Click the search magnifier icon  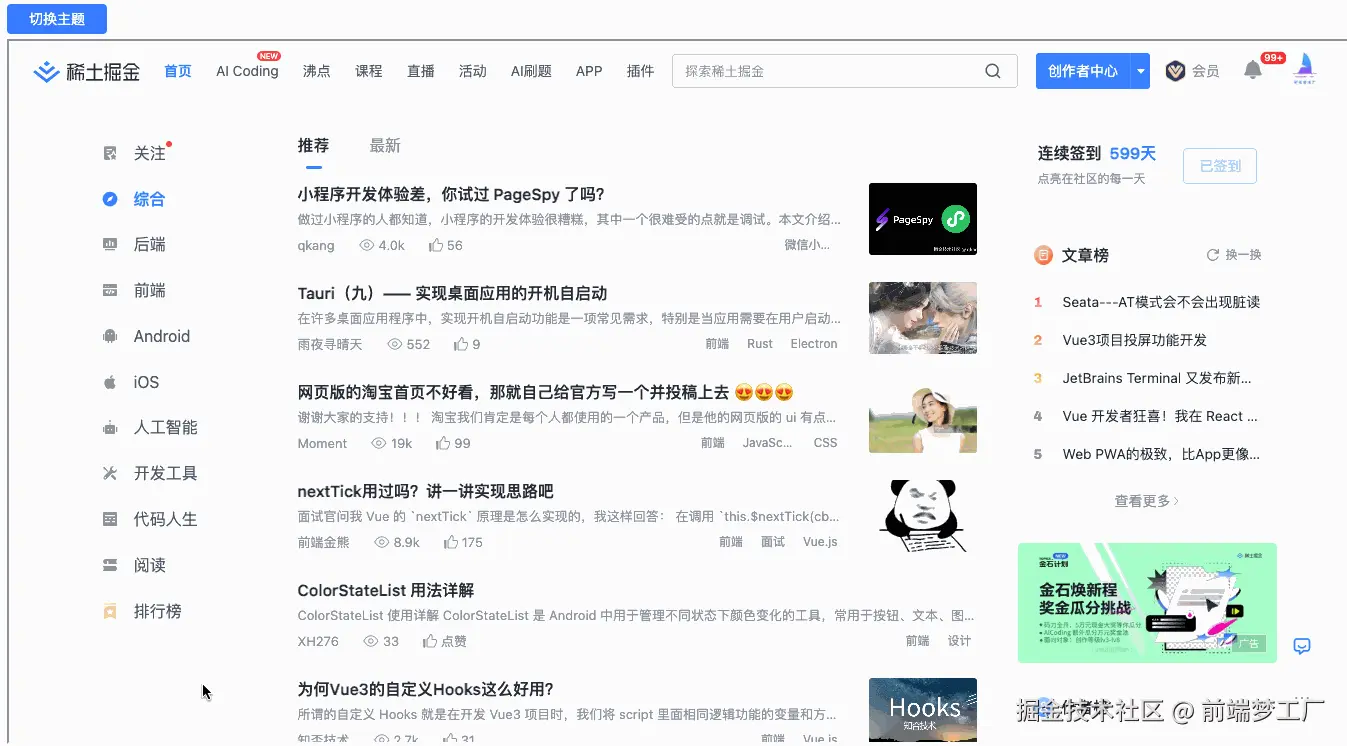(993, 71)
